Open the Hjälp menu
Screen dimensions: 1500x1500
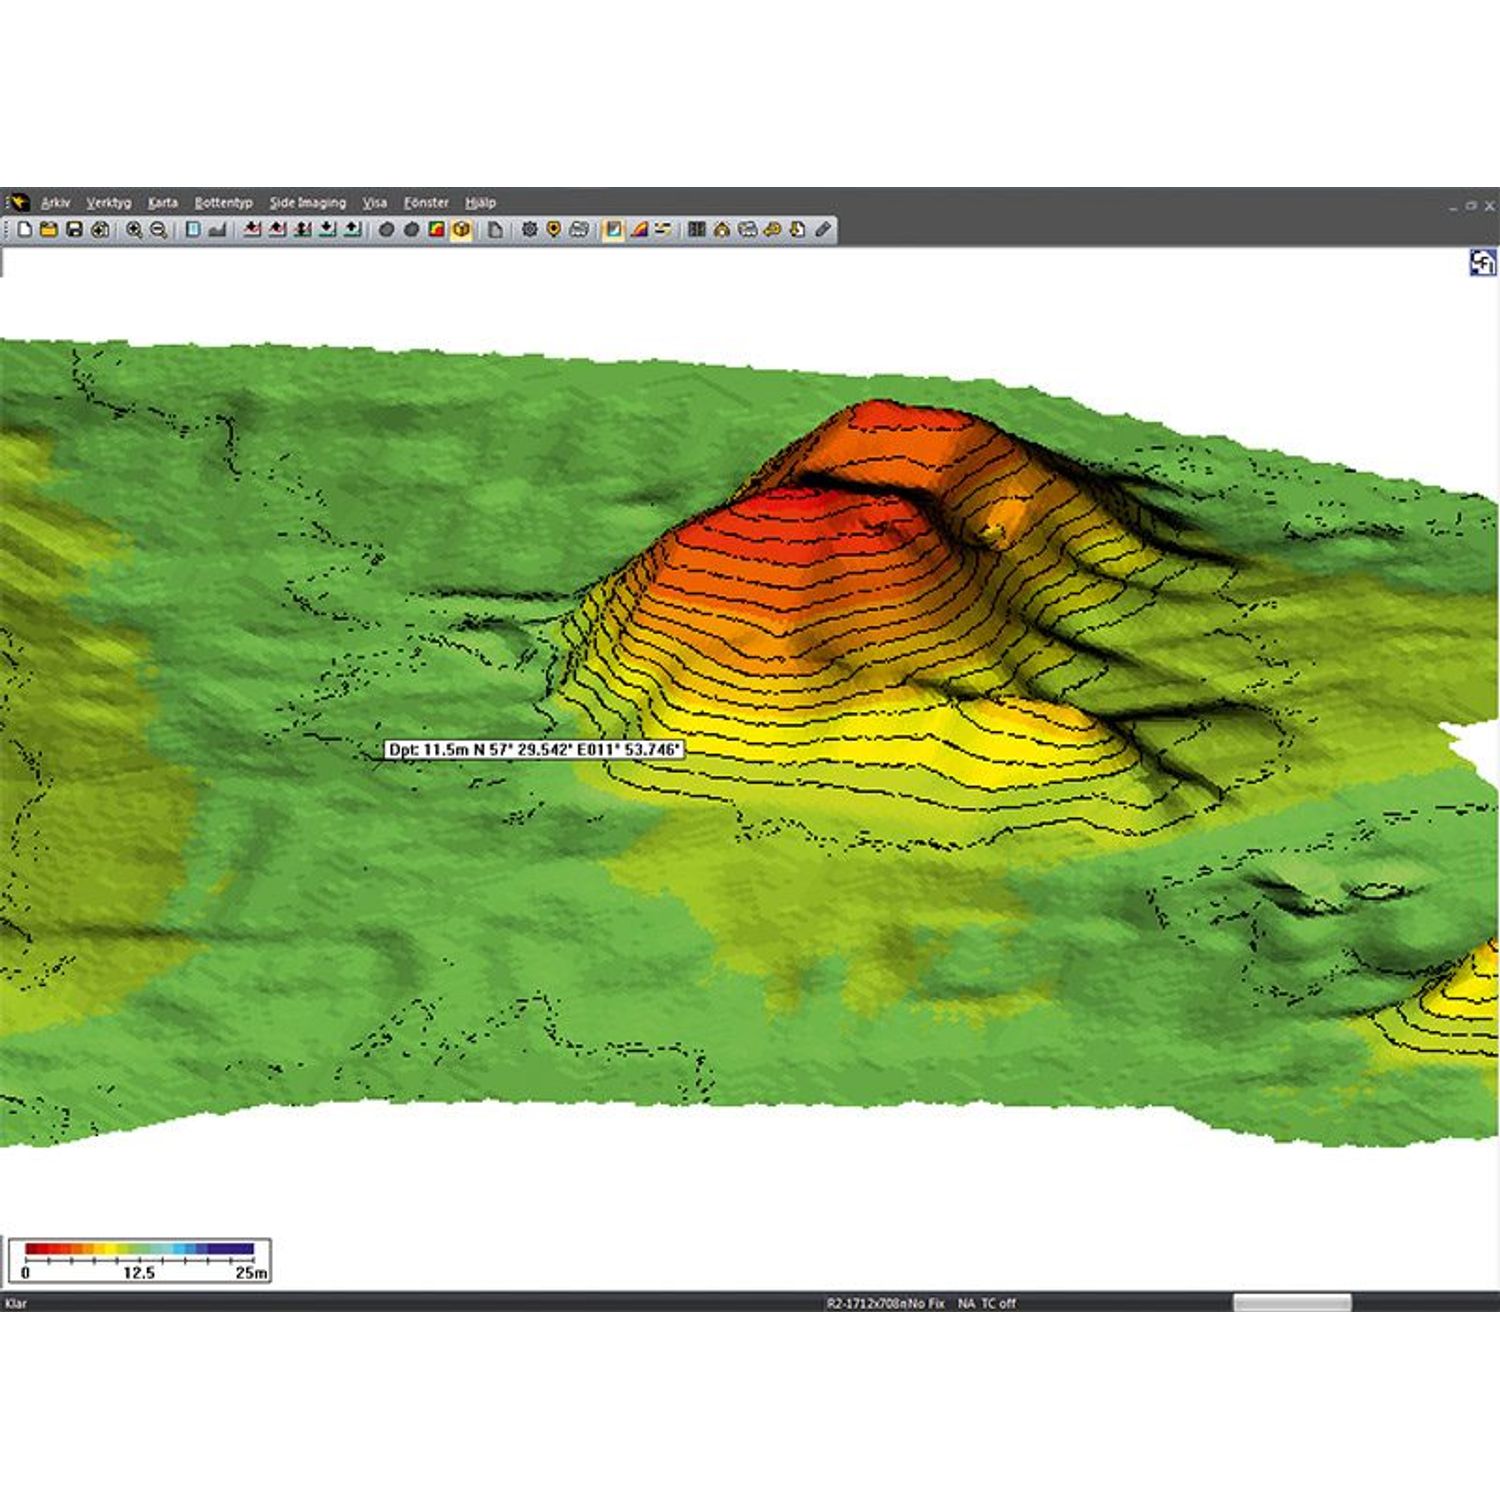pyautogui.click(x=481, y=203)
